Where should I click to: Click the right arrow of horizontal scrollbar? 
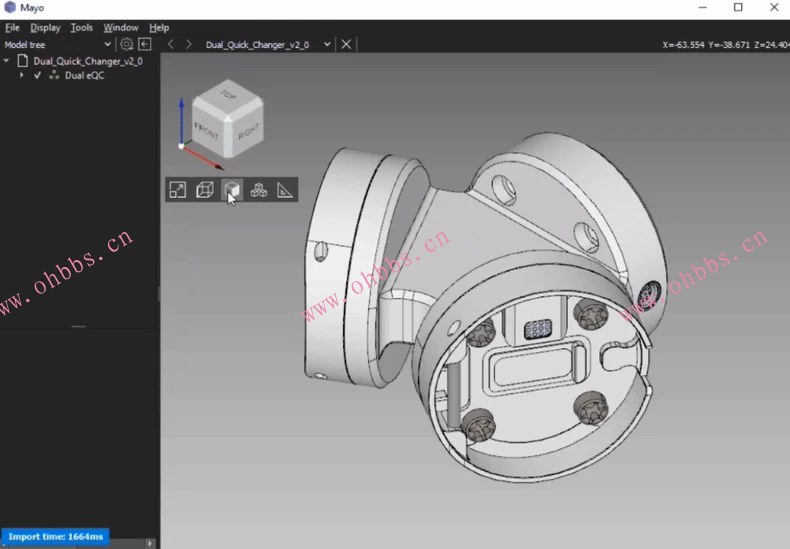pyautogui.click(x=151, y=543)
